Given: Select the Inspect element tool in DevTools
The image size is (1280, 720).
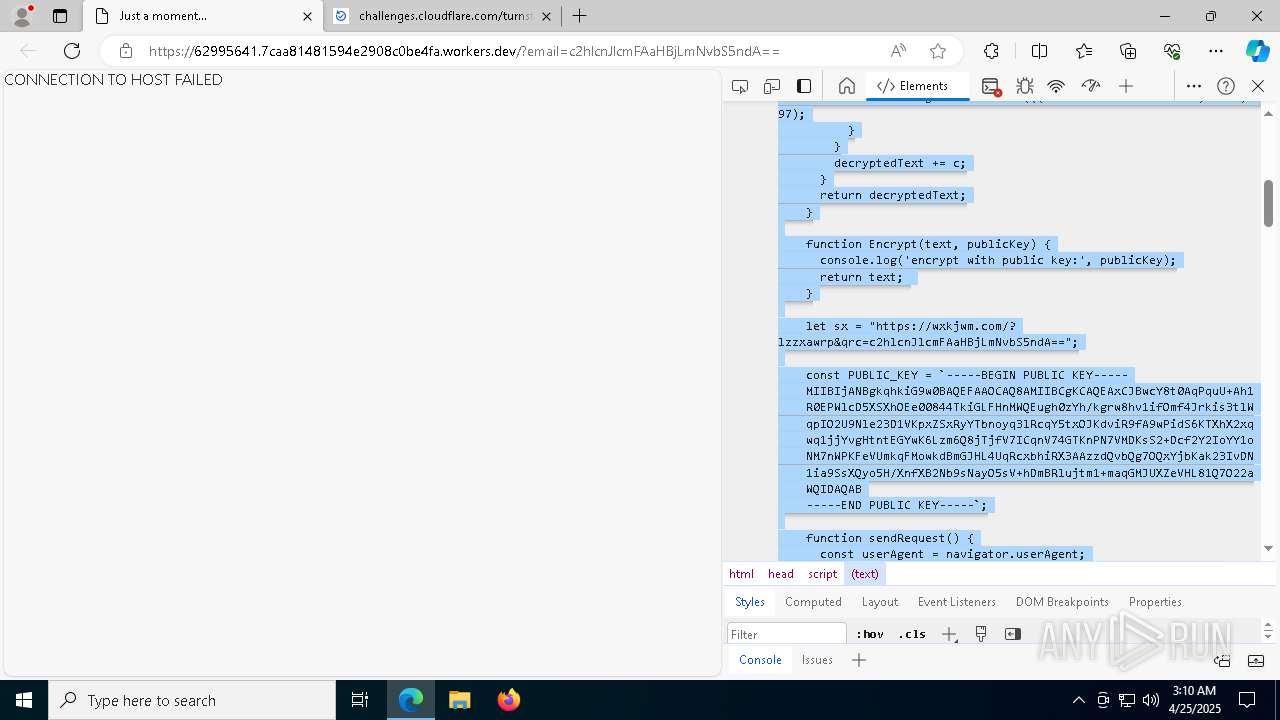Looking at the screenshot, I should pos(740,86).
